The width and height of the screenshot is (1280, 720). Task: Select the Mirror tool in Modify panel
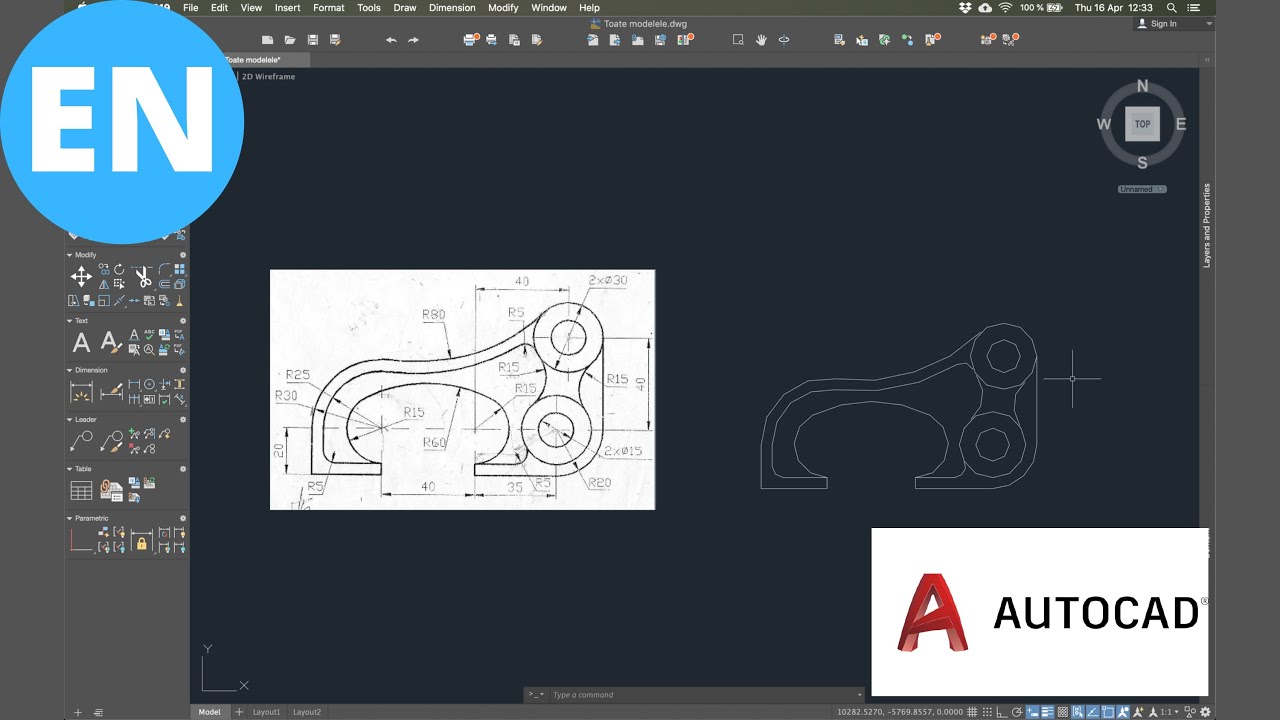coord(104,285)
